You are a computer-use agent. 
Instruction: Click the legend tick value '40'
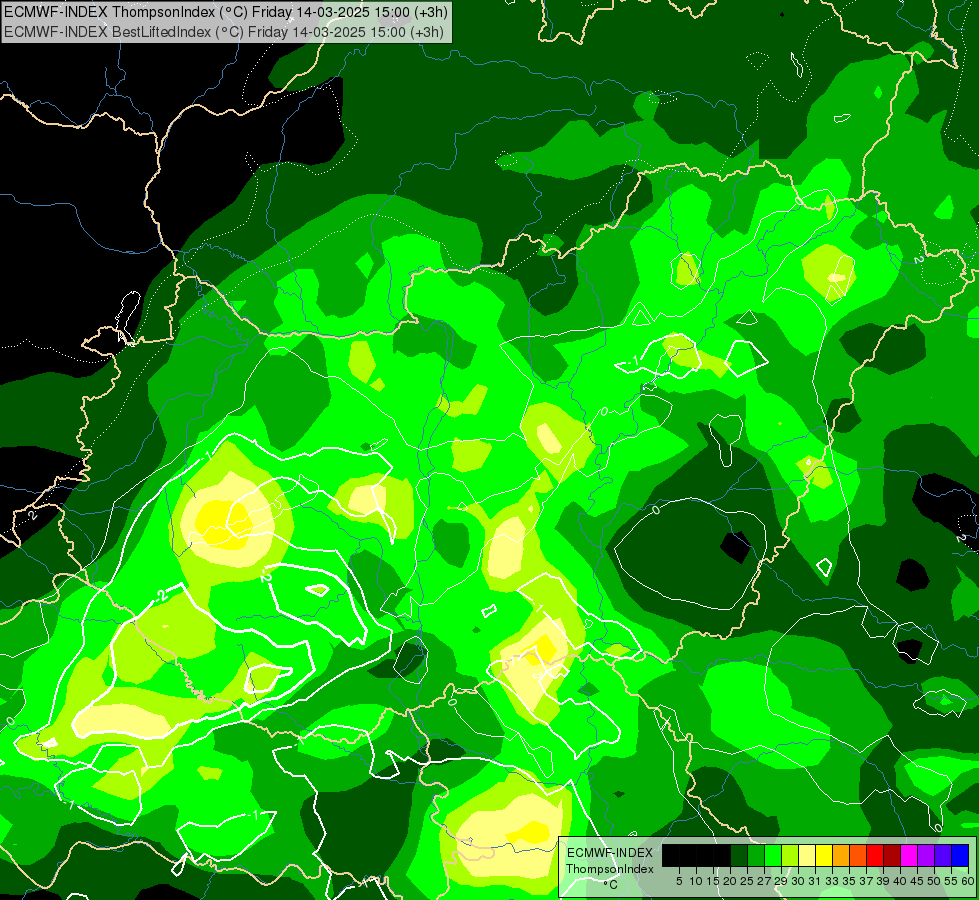(900, 881)
